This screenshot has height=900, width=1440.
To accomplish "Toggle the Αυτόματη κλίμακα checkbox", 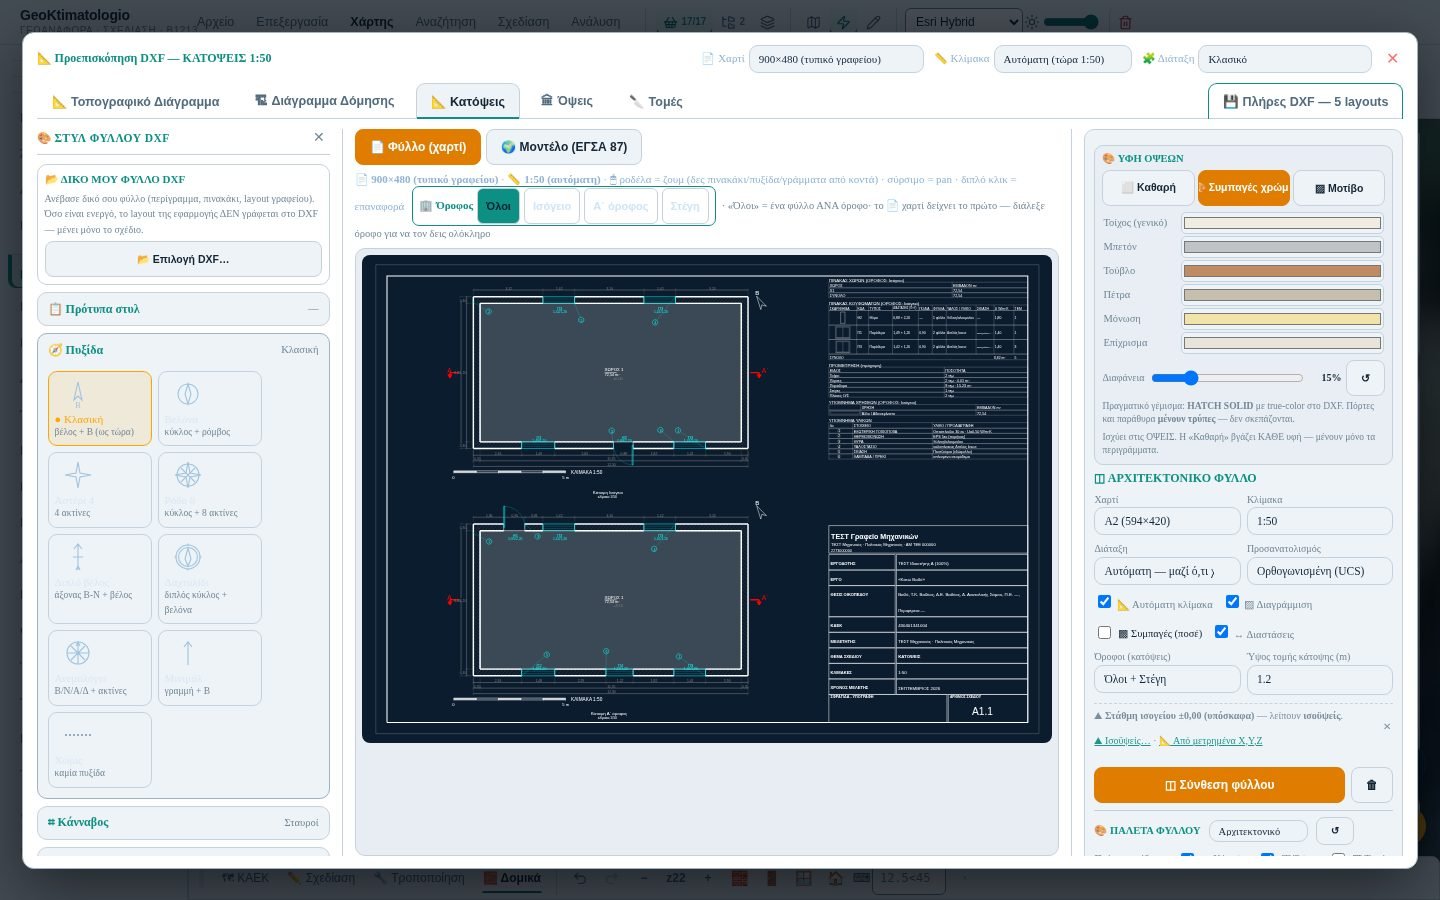I will point(1104,602).
